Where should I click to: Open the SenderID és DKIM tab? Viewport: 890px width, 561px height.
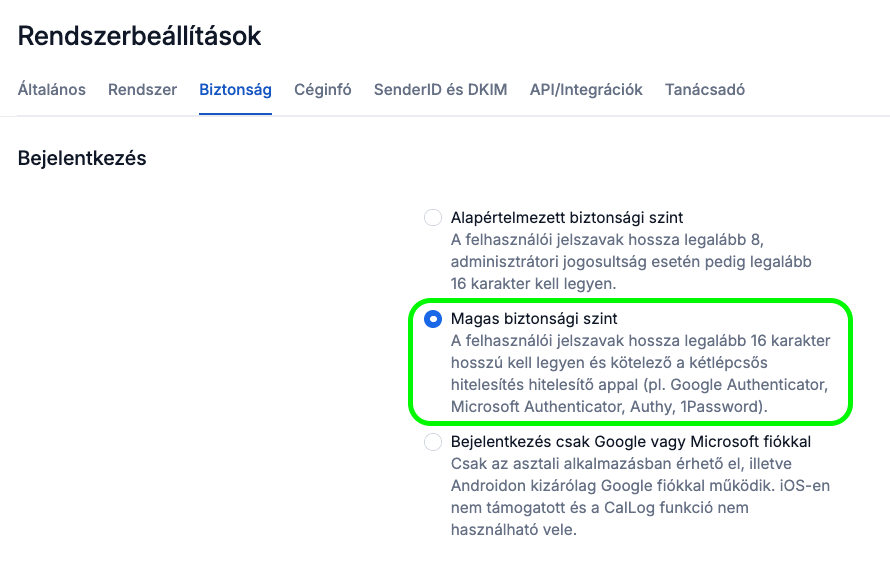pyautogui.click(x=440, y=89)
